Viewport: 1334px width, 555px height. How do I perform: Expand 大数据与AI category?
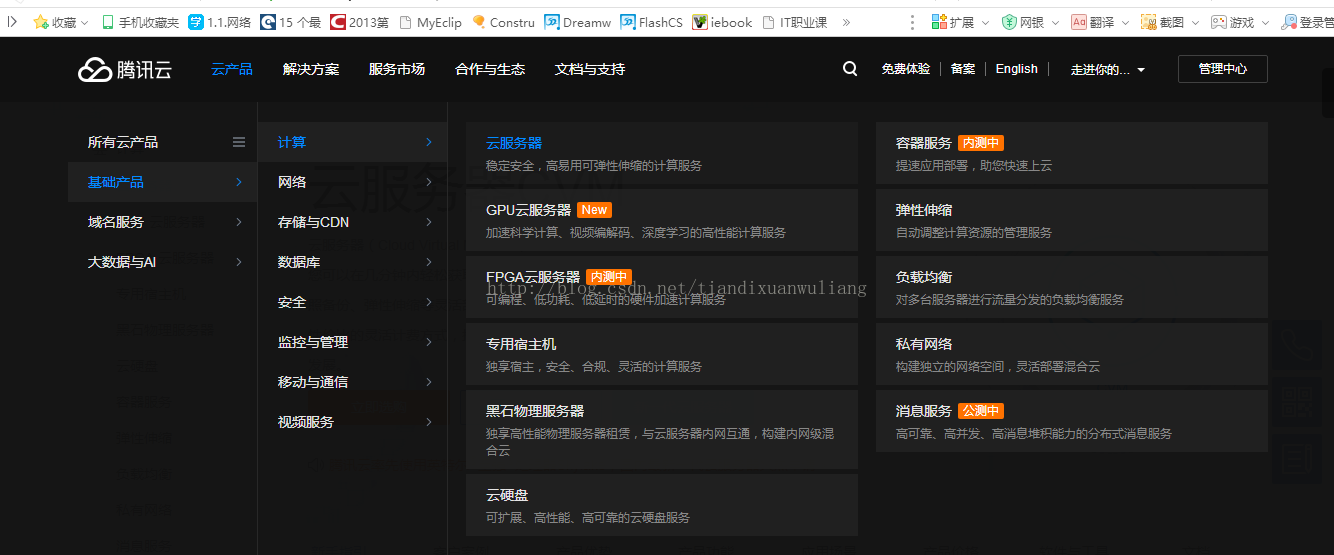pos(162,262)
